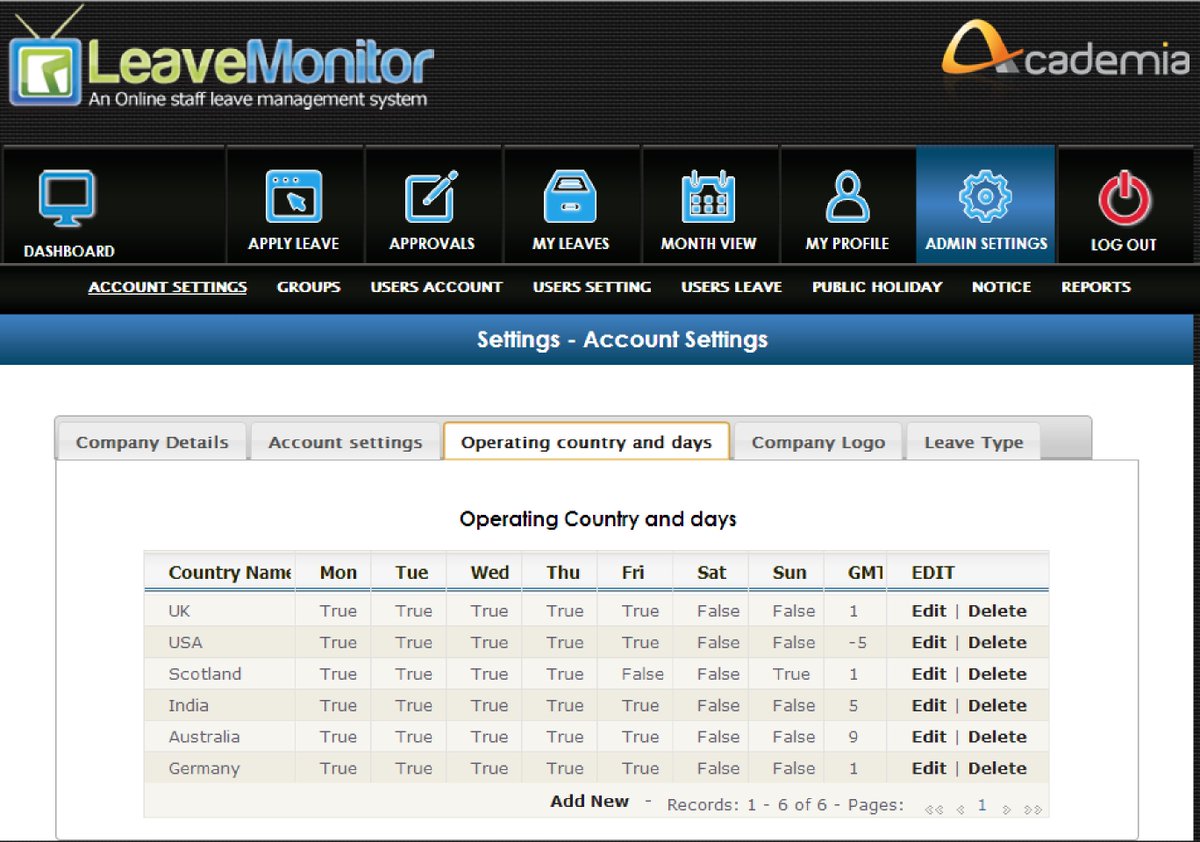Open the Leave Type tab

click(x=972, y=441)
